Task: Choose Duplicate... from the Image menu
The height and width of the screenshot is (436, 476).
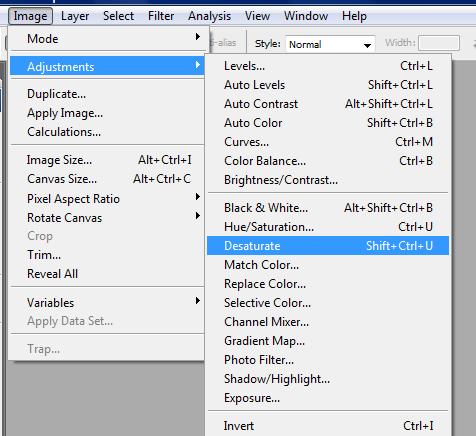Action: (107, 94)
